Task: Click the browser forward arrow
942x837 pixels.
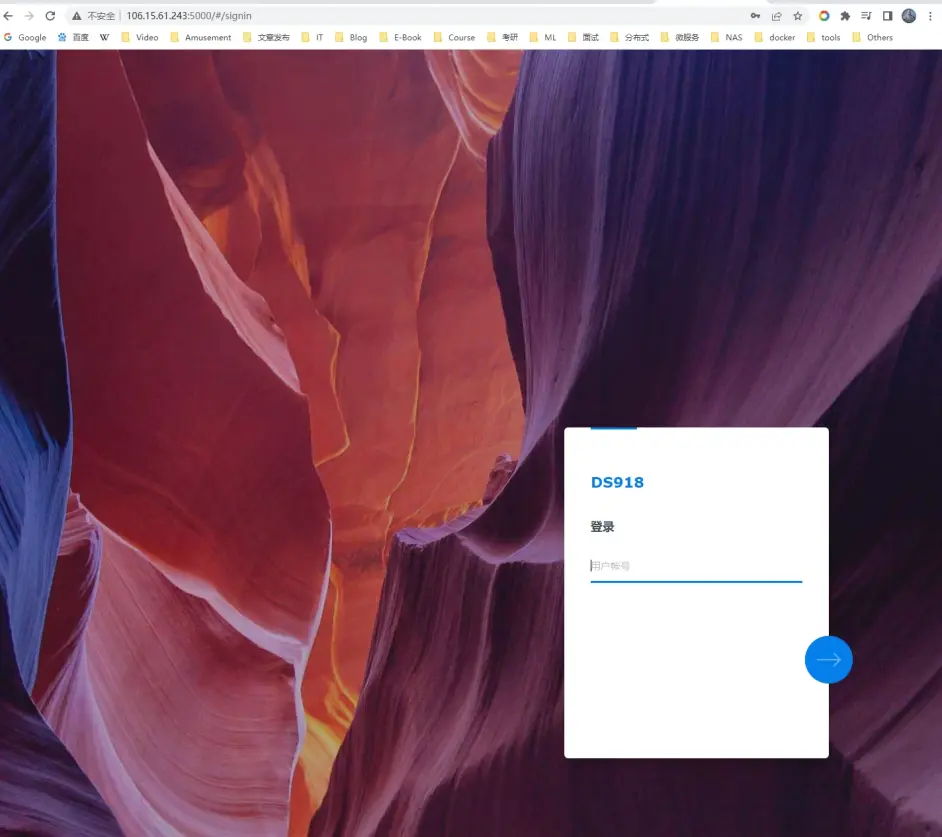Action: (29, 16)
